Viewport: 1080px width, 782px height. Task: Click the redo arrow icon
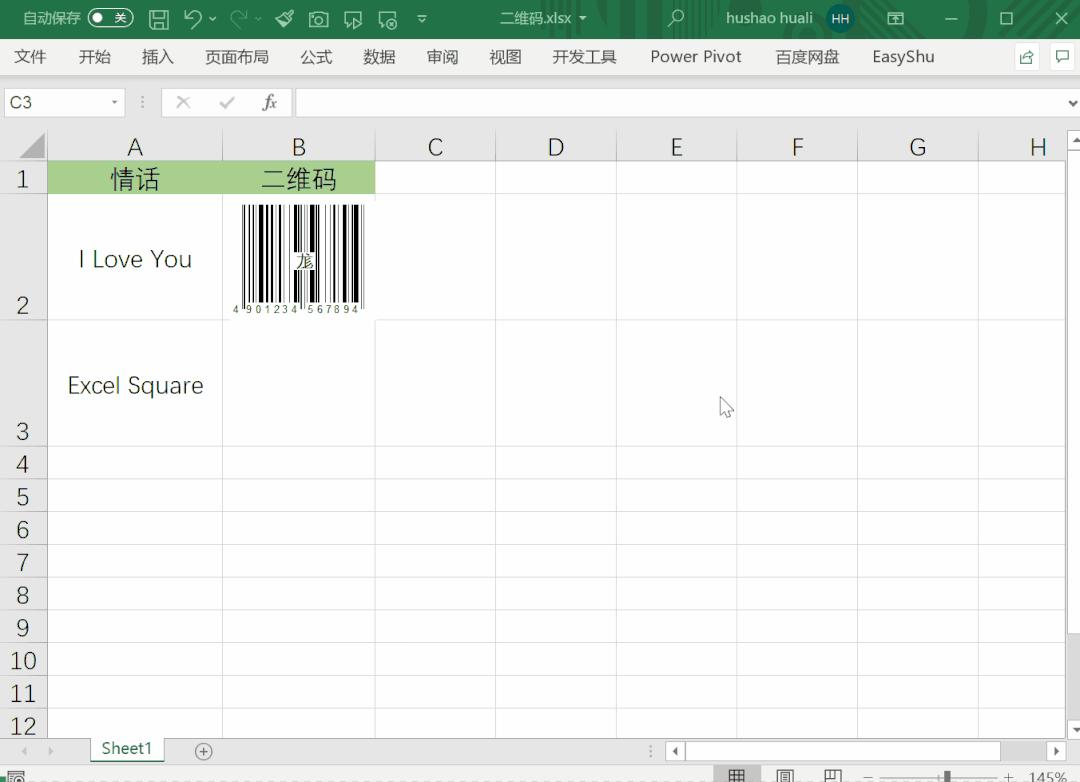click(x=238, y=19)
